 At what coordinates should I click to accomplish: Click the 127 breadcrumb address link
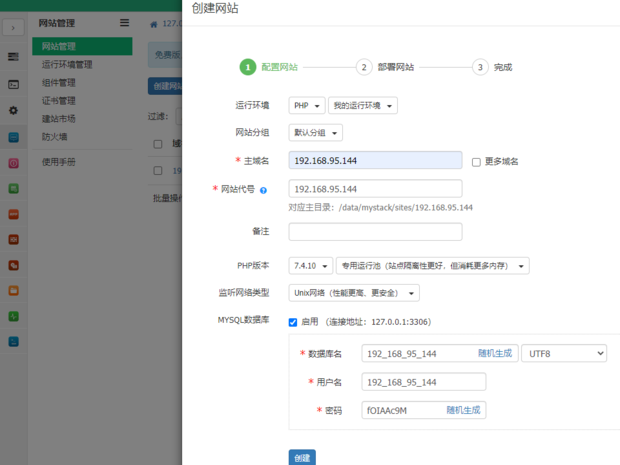click(172, 24)
